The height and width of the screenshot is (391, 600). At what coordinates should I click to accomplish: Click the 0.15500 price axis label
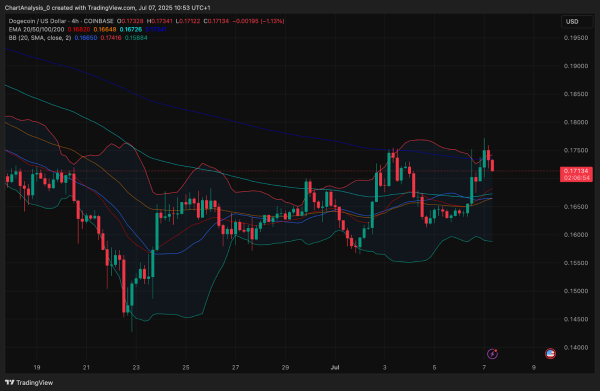(576, 263)
